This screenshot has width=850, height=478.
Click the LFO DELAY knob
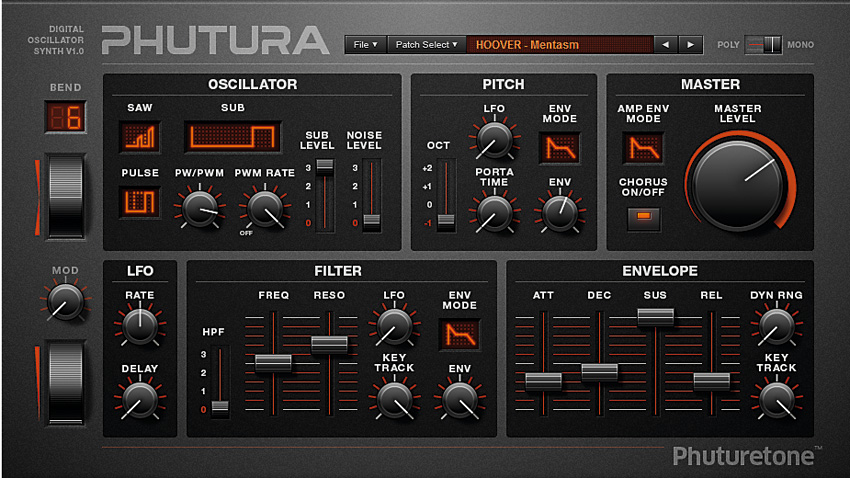(x=140, y=400)
